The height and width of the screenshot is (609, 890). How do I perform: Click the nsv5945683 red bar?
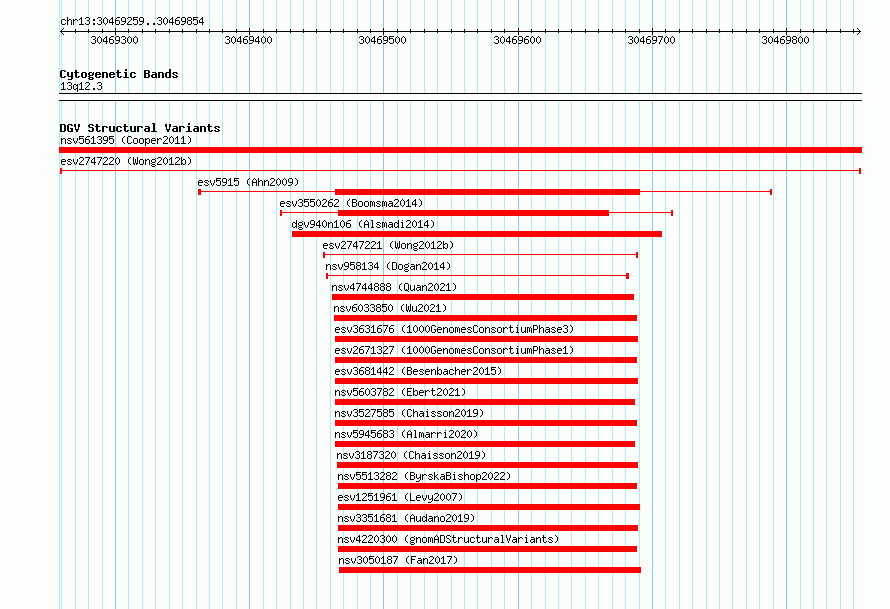tap(485, 444)
